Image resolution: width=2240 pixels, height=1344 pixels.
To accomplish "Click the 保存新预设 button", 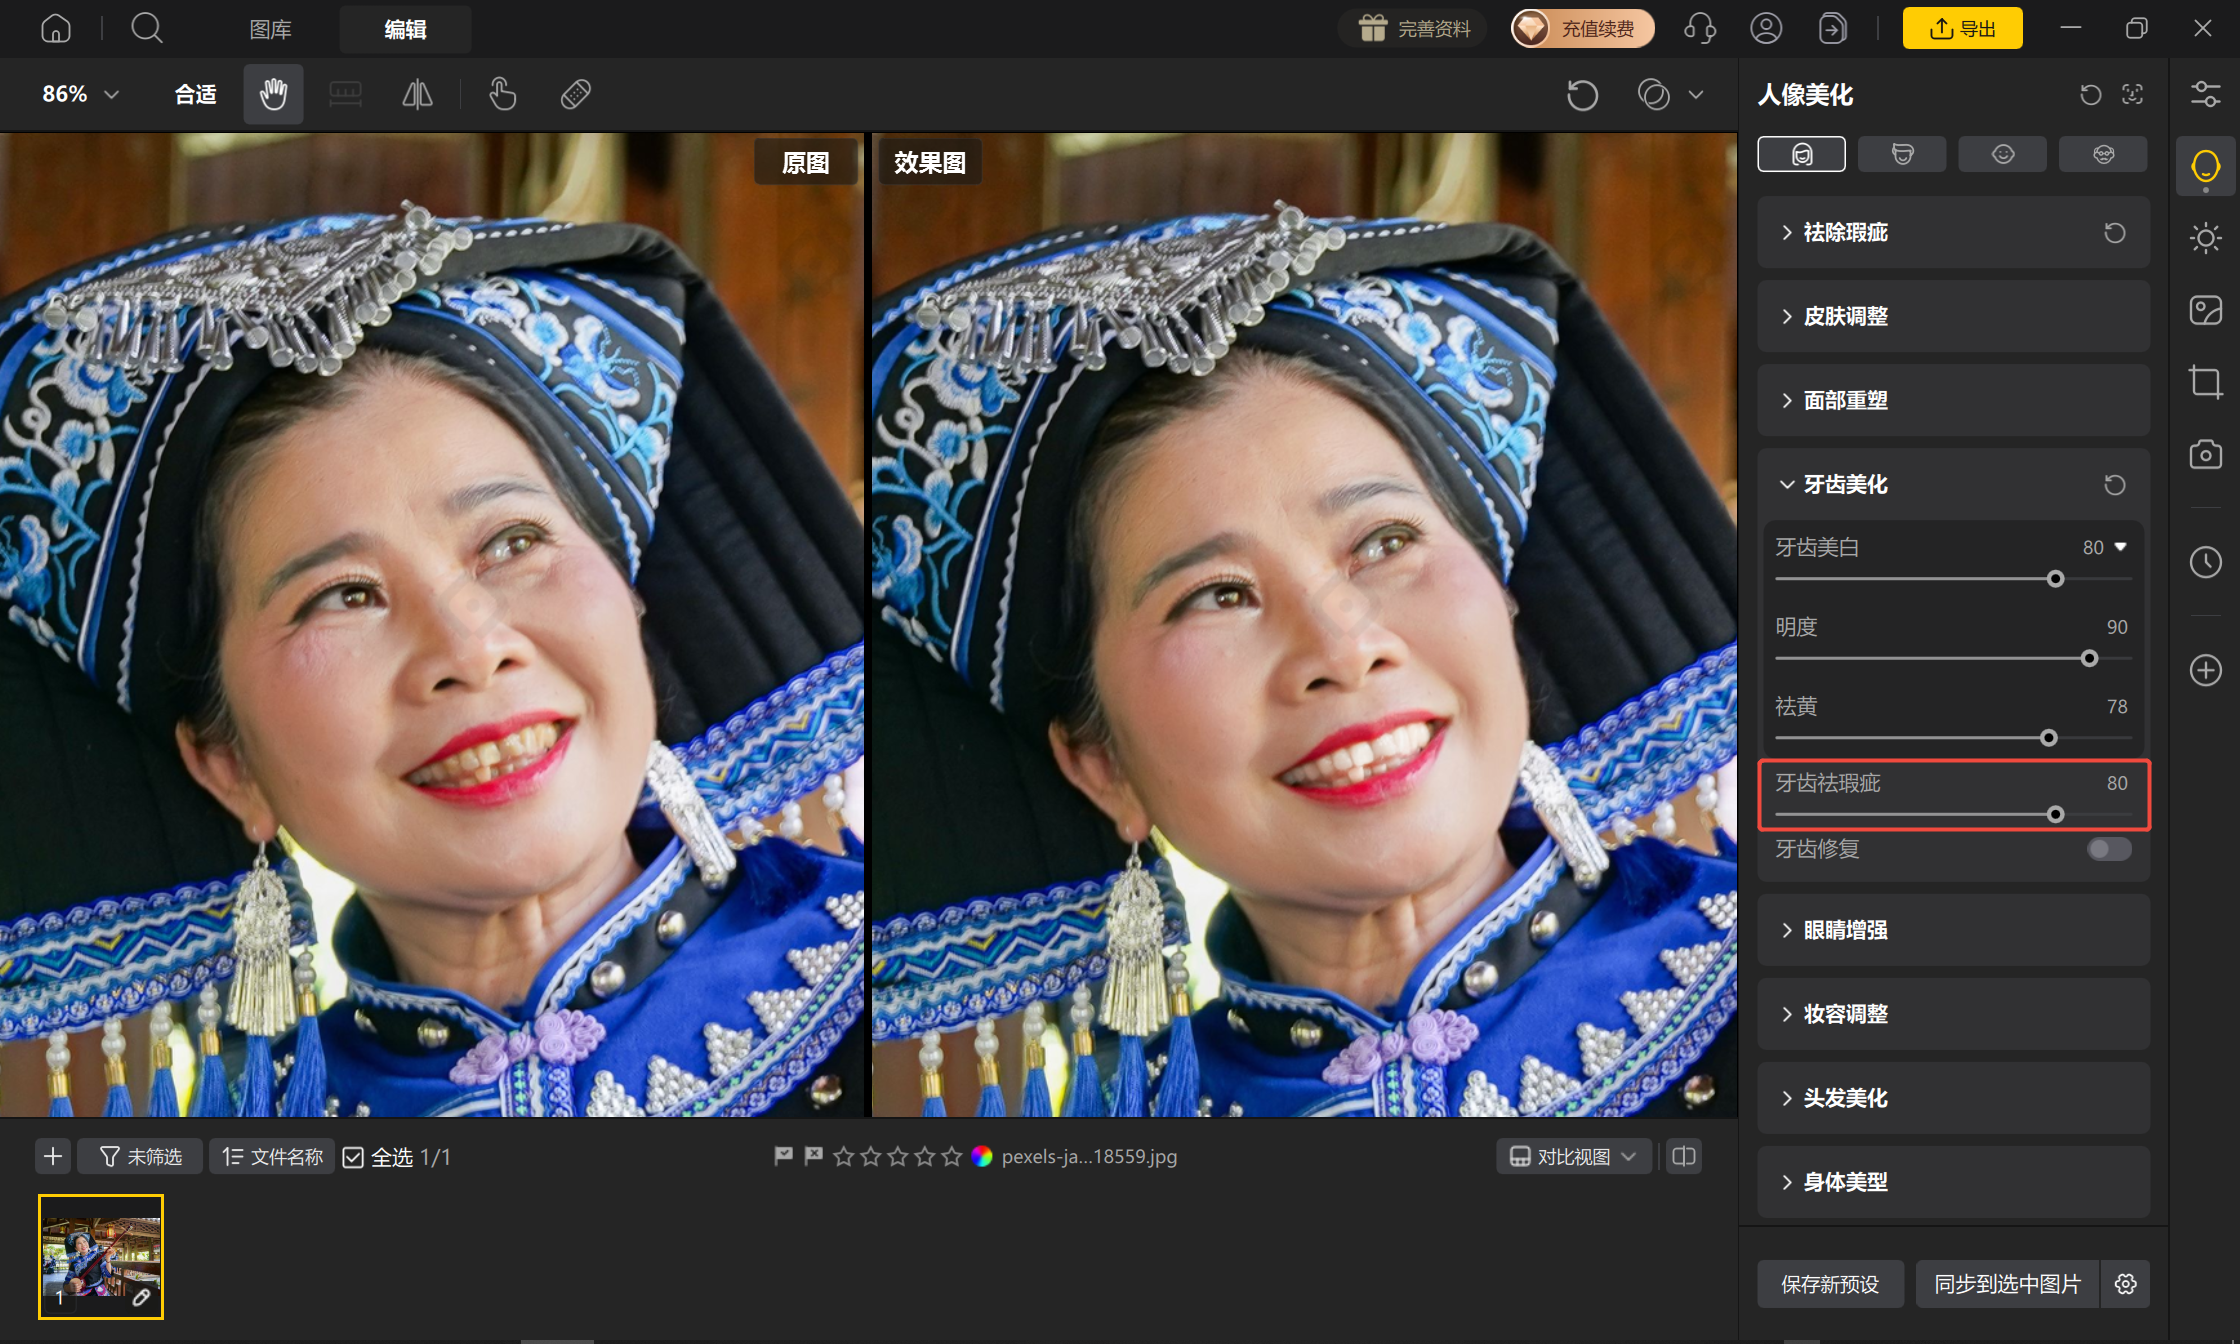I will tap(1830, 1284).
